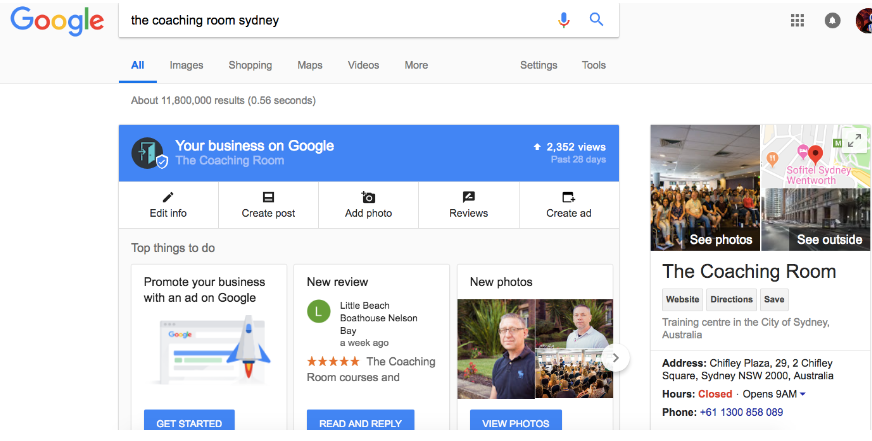This screenshot has height=441, width=872.
Task: Open the notifications bell
Action: click(832, 21)
